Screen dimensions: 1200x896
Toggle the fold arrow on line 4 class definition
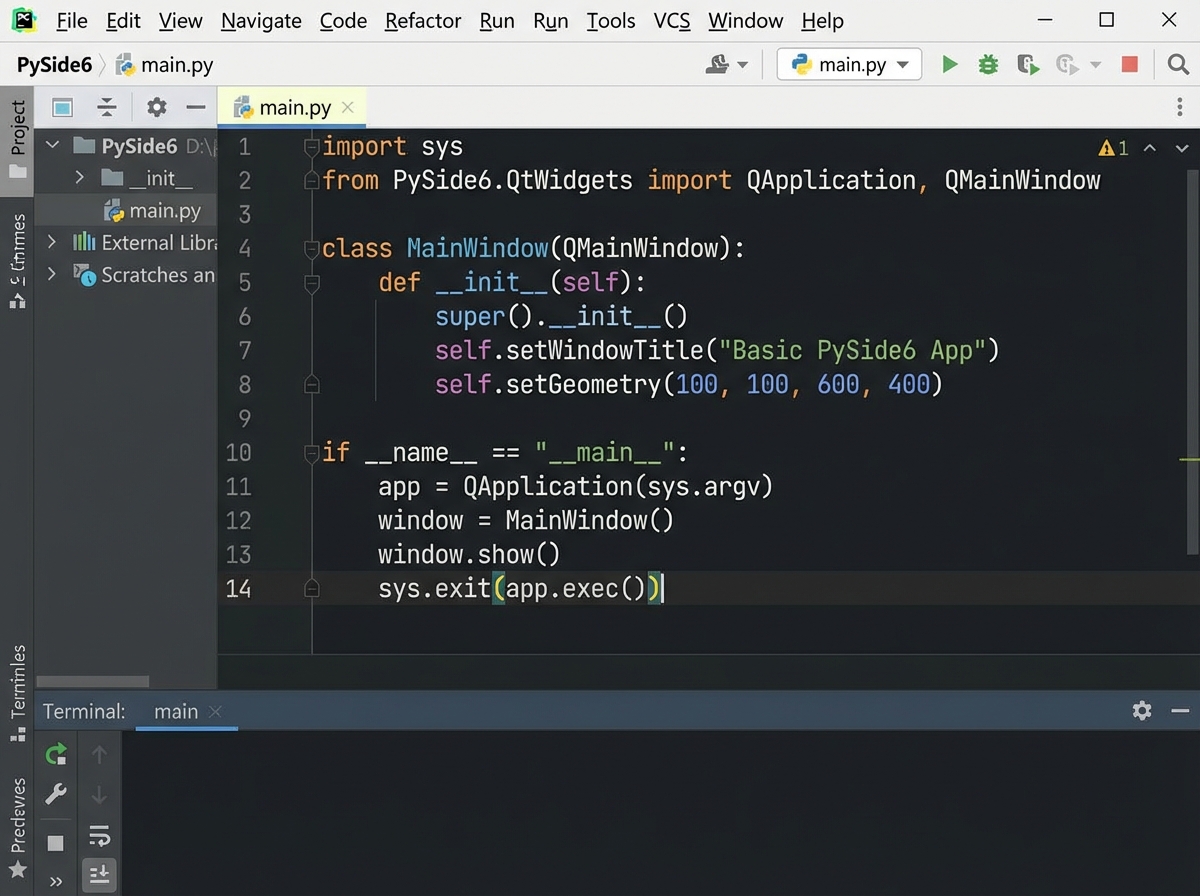[x=310, y=248]
